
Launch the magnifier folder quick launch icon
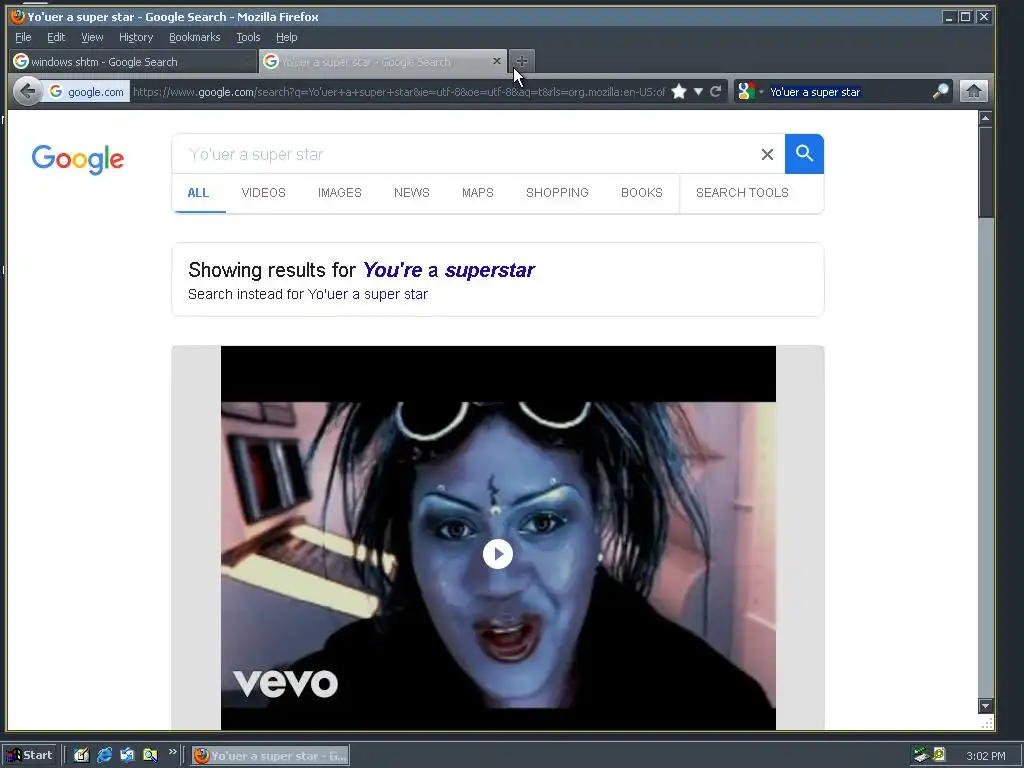[150, 755]
